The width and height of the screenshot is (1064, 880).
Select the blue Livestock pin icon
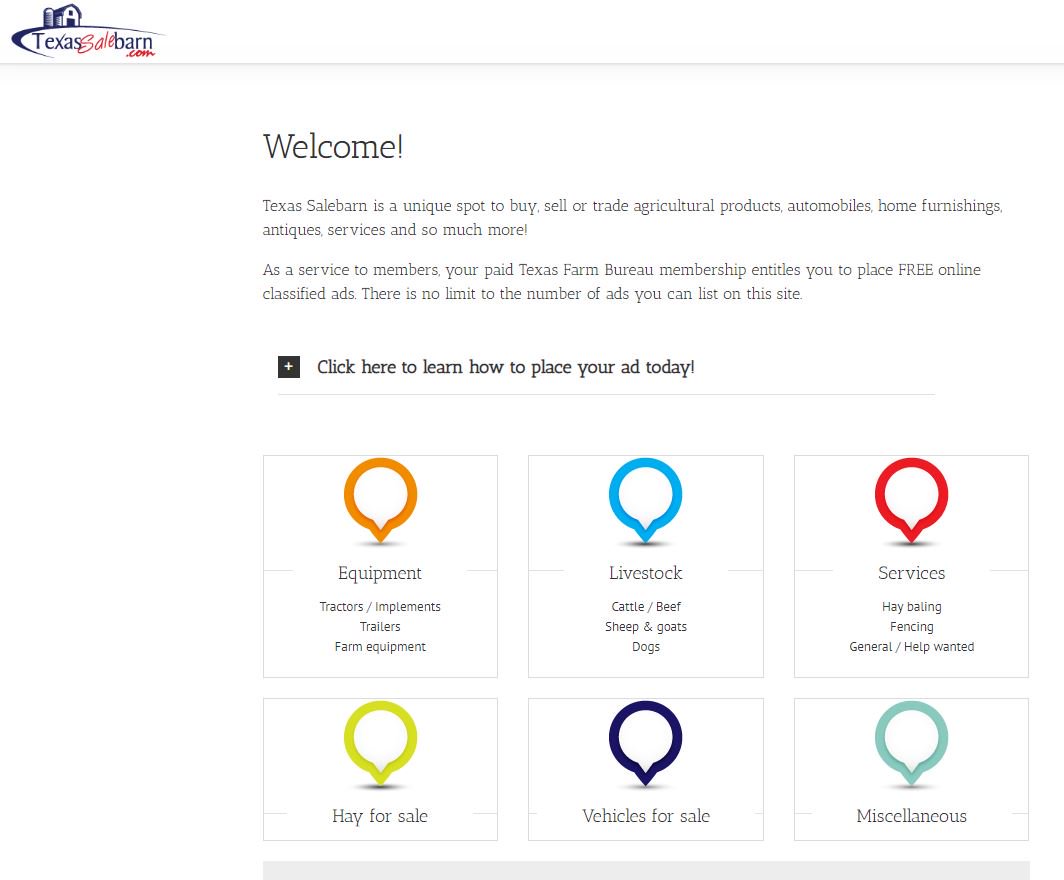coord(645,501)
